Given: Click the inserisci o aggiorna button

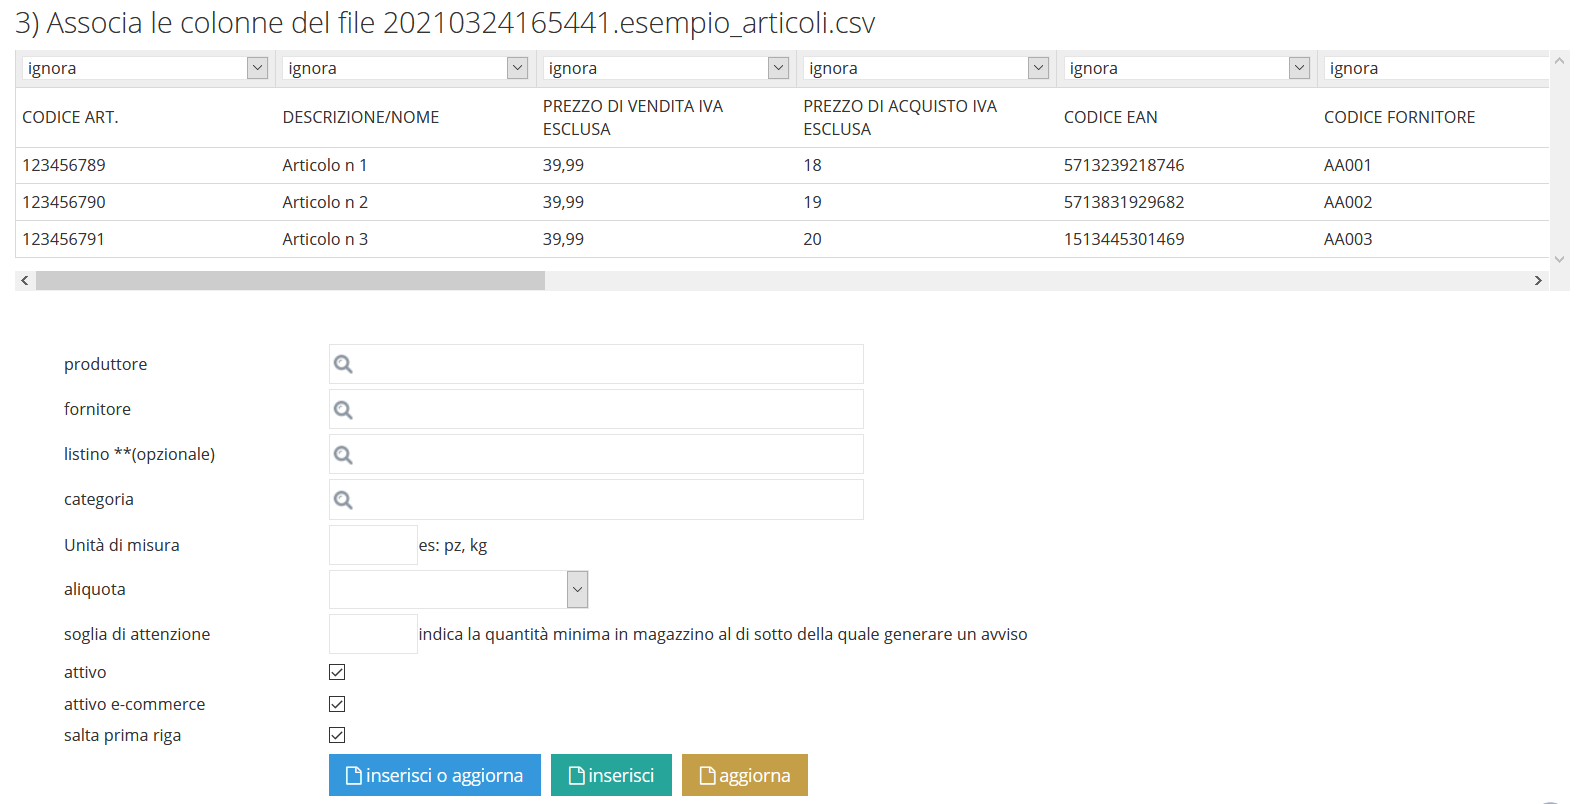Looking at the screenshot, I should [x=435, y=775].
